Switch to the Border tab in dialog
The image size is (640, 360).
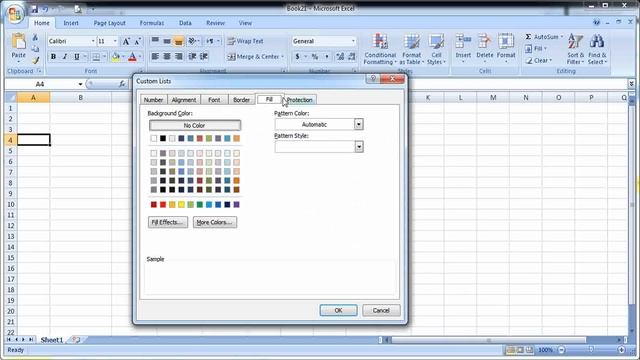click(241, 100)
